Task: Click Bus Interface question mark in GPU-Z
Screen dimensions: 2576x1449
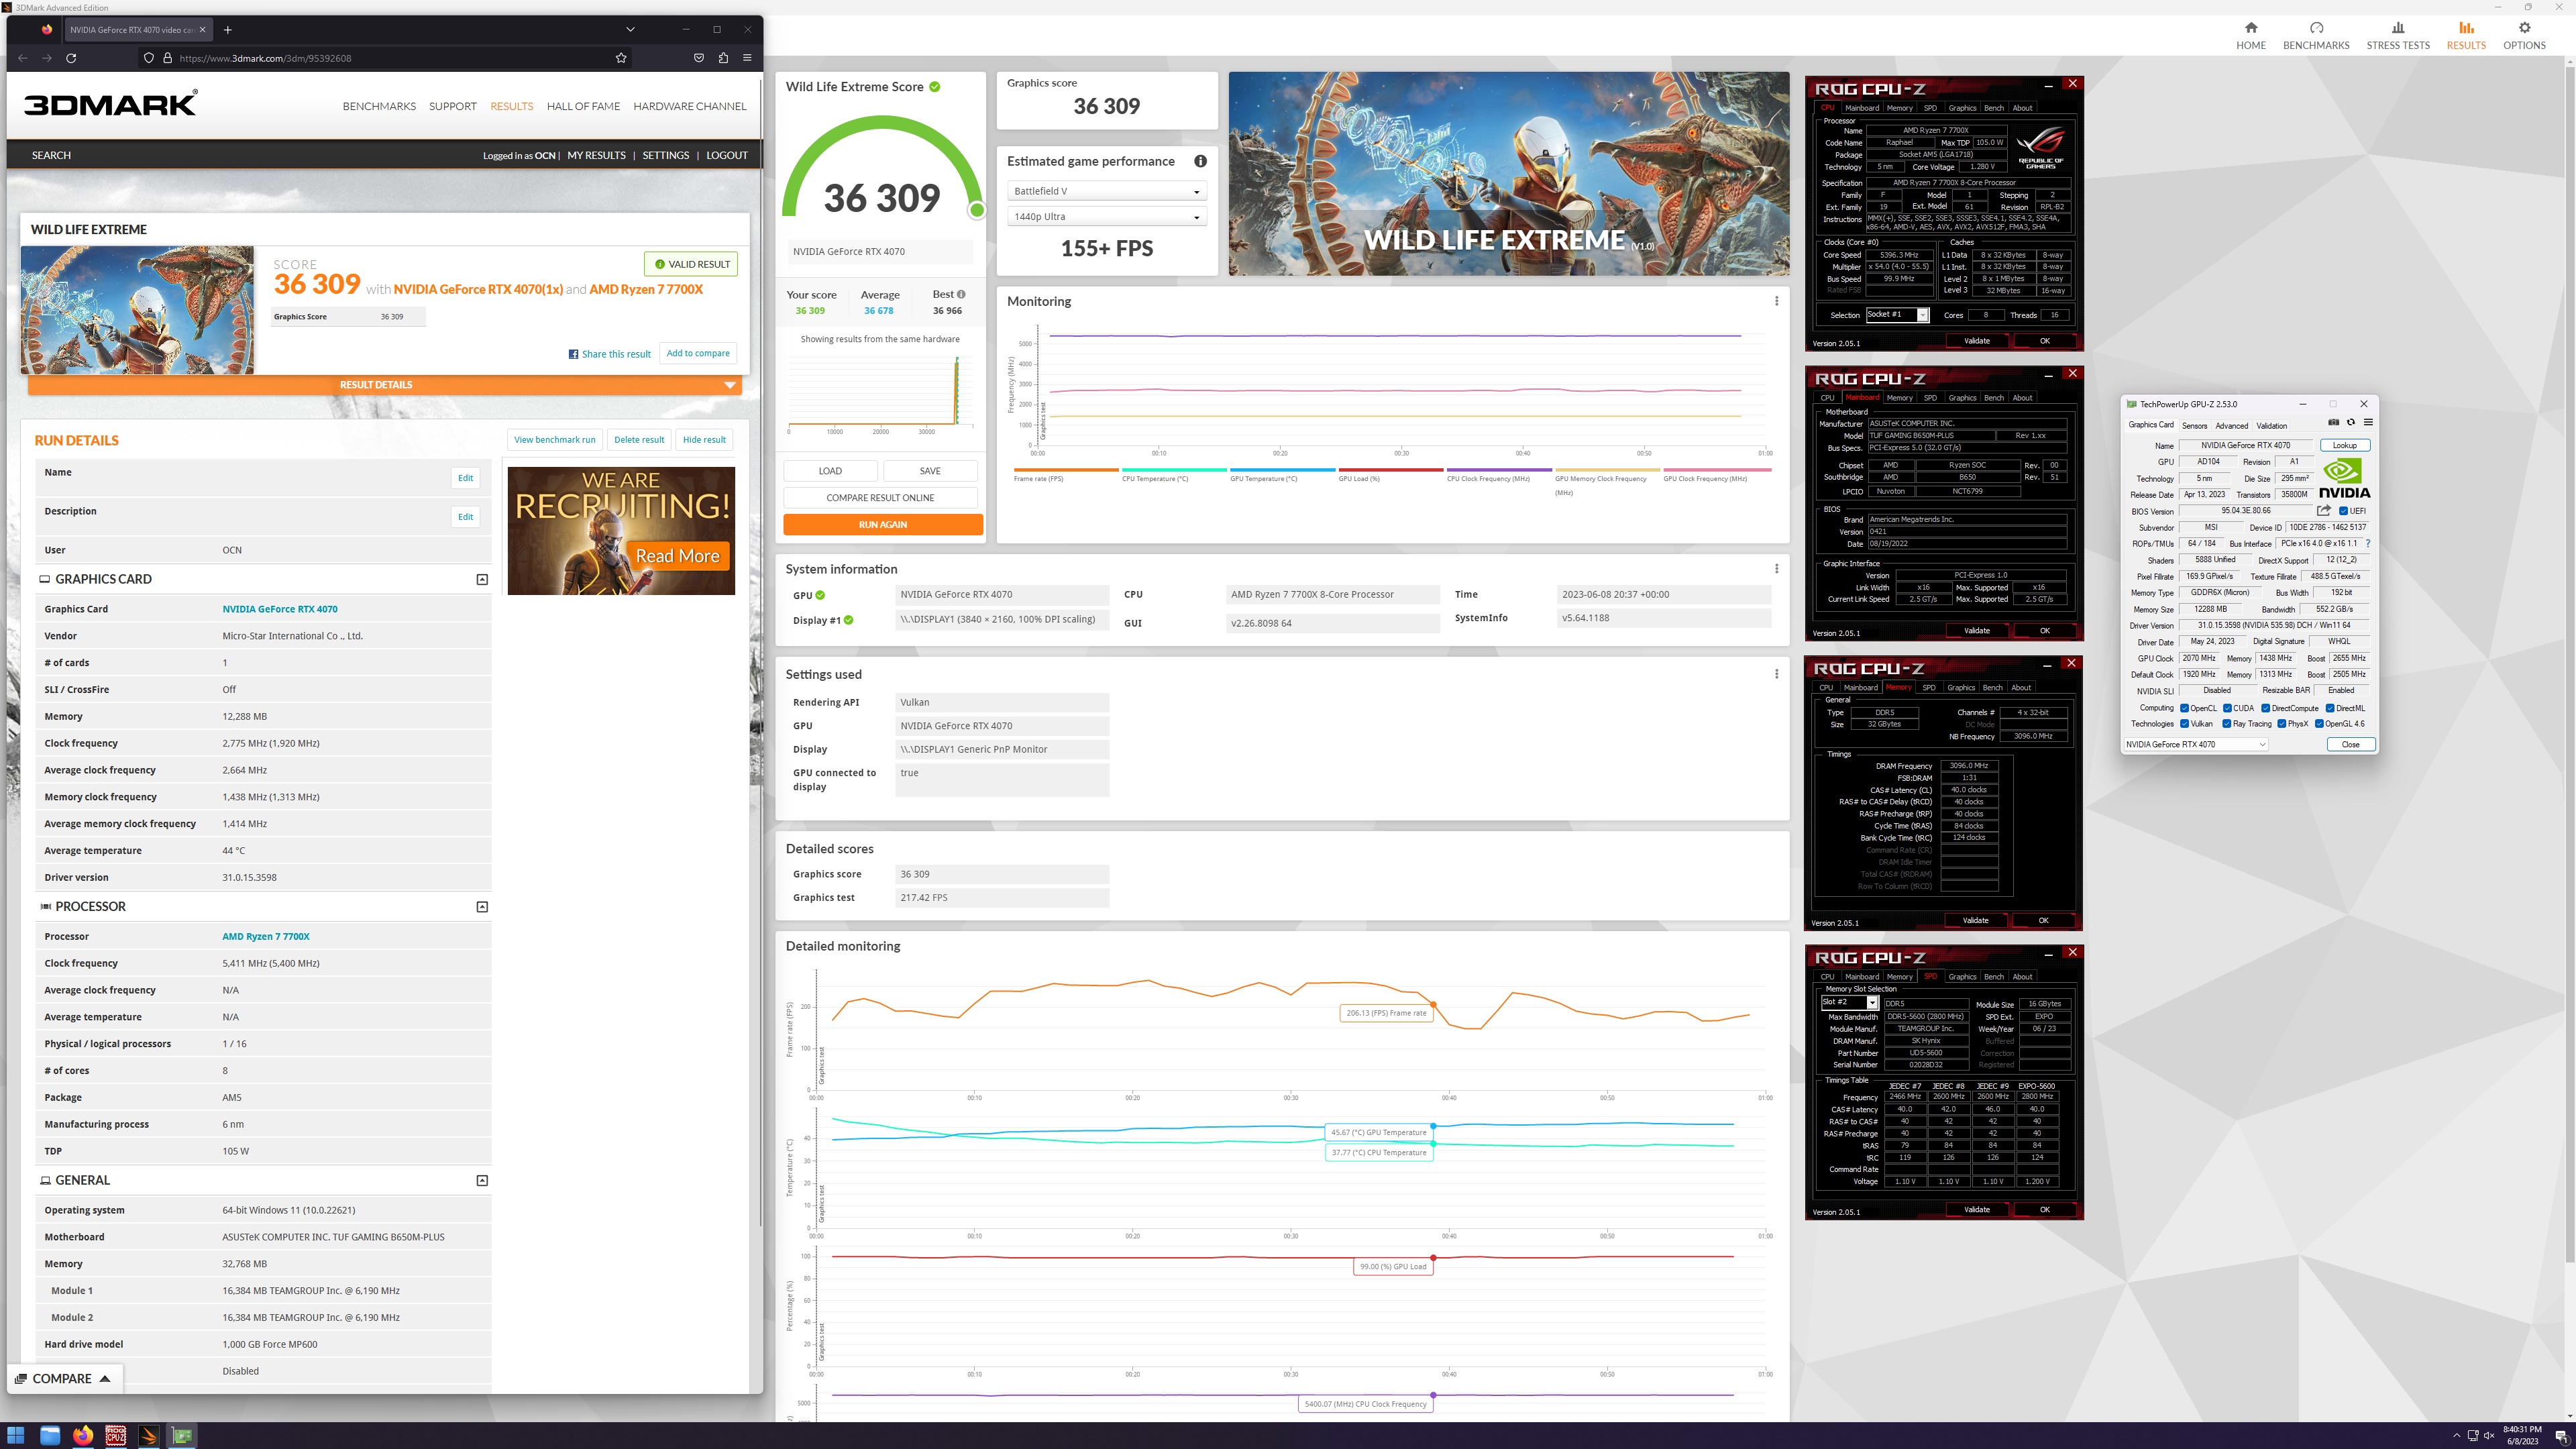Action: [x=2368, y=544]
